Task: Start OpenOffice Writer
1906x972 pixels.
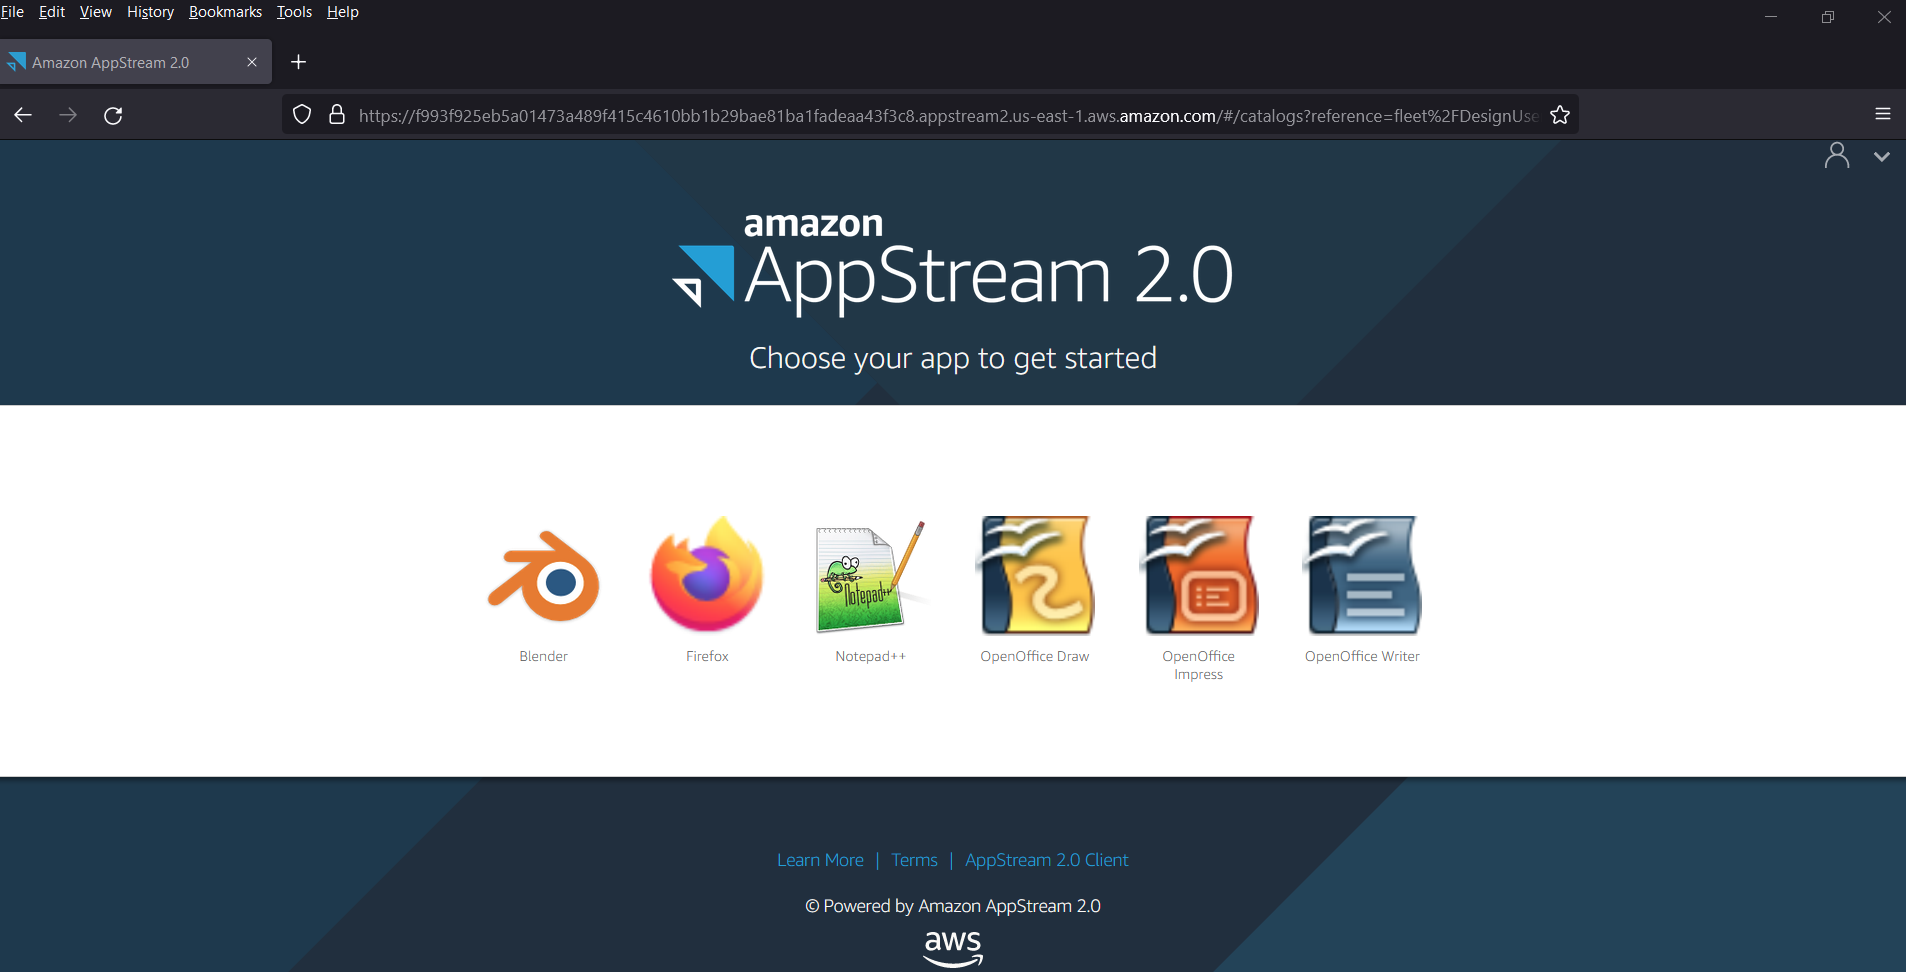Action: [1362, 576]
